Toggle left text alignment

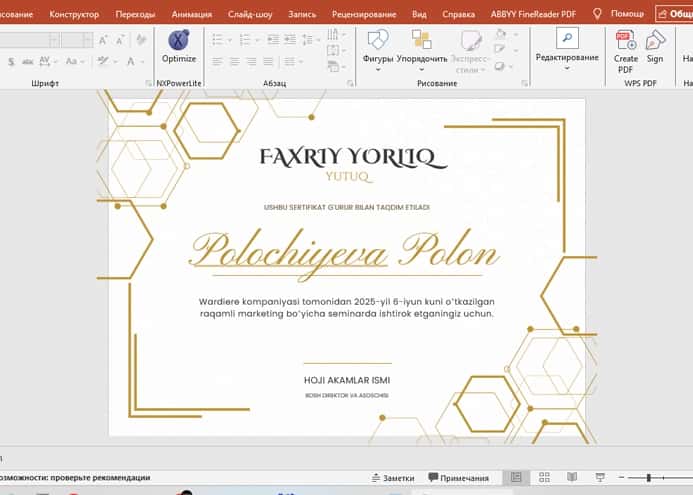click(x=217, y=61)
